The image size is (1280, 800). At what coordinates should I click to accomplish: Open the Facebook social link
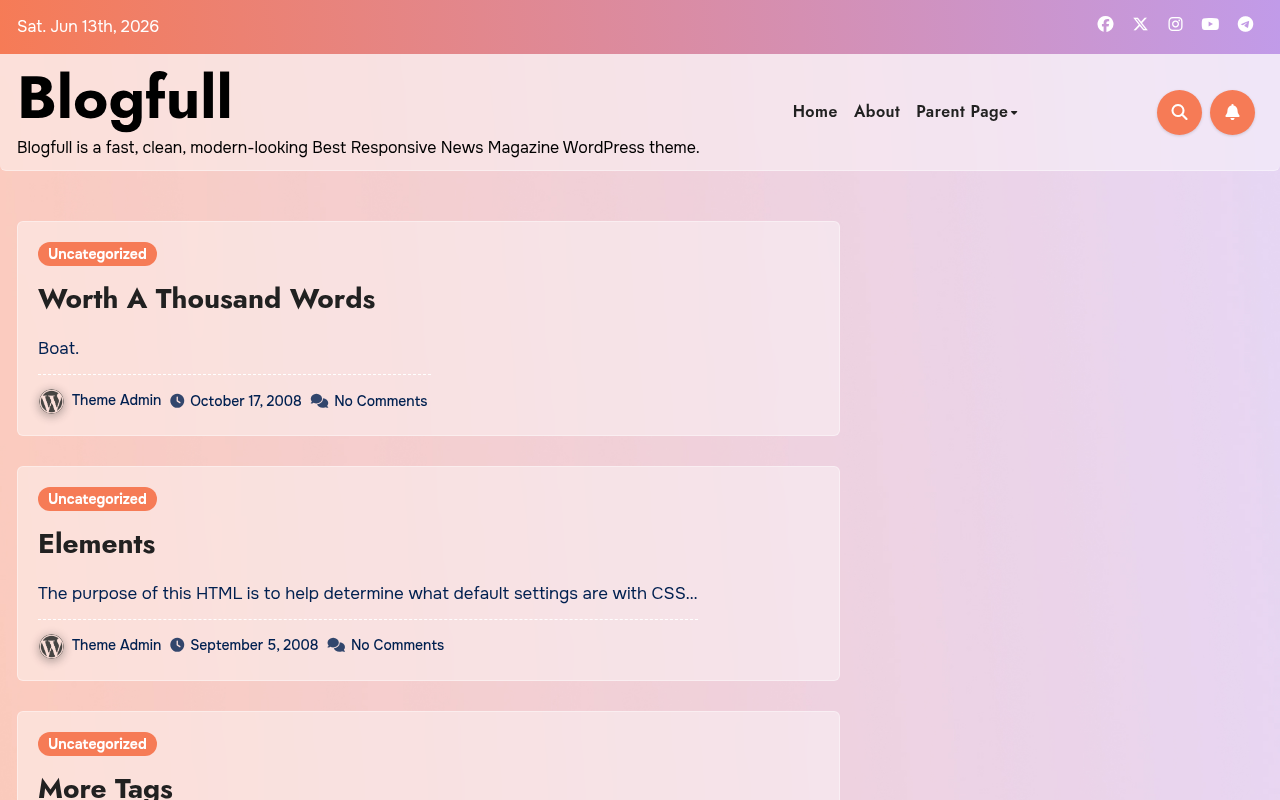click(1105, 24)
